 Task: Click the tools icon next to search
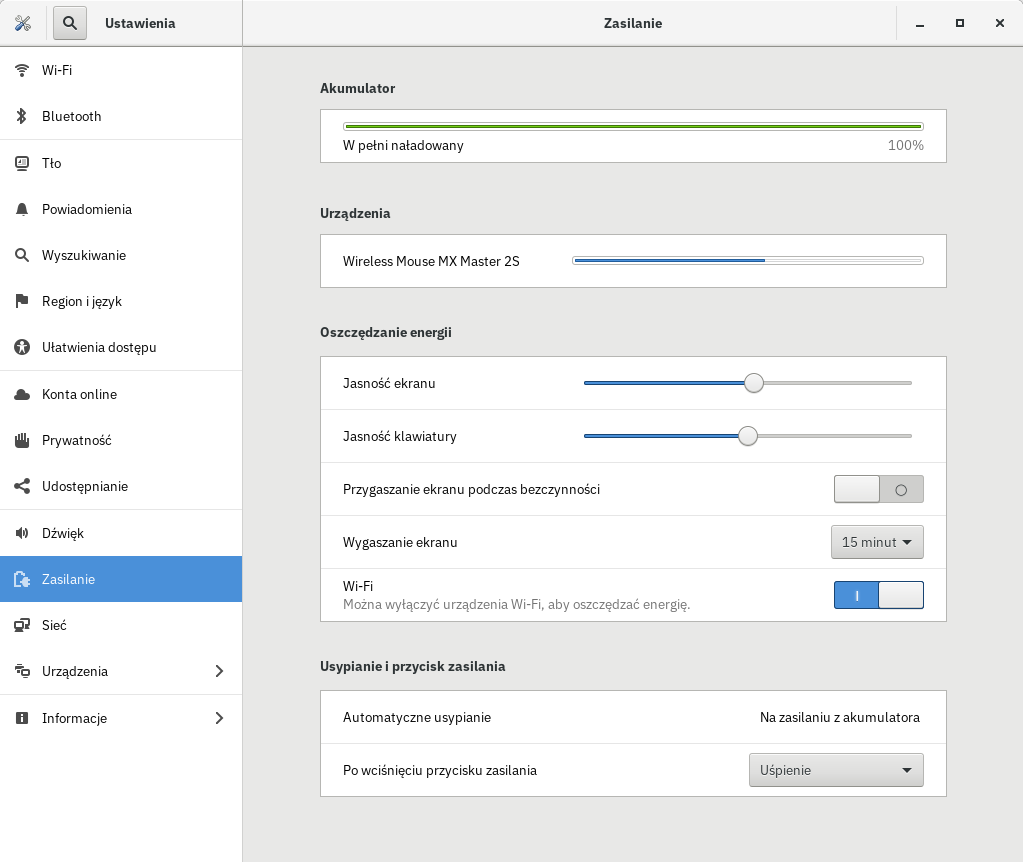[x=24, y=23]
